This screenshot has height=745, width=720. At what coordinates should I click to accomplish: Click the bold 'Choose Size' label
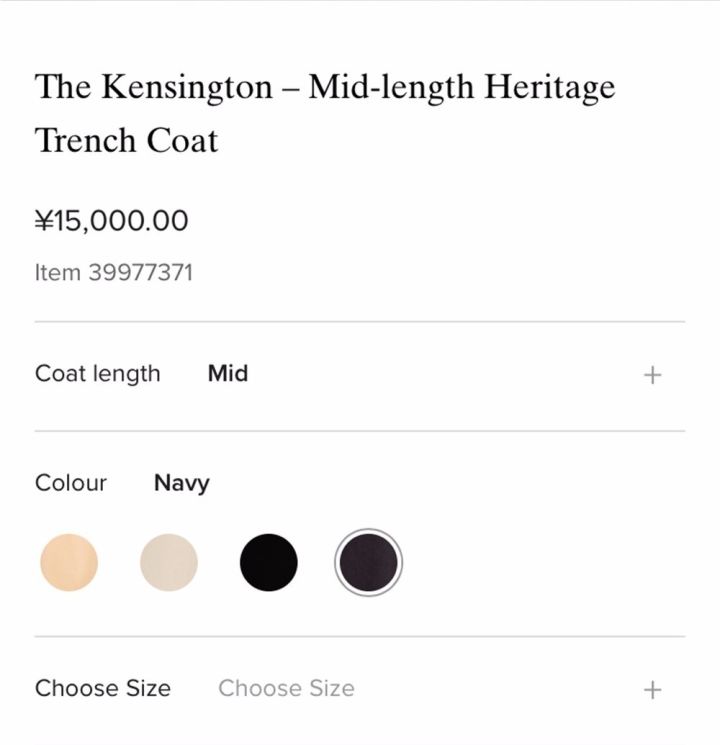pyautogui.click(x=103, y=688)
